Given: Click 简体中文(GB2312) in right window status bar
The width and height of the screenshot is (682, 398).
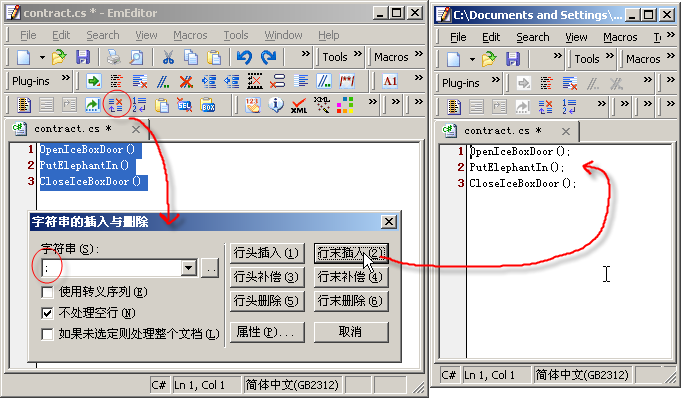Looking at the screenshot, I should (582, 375).
